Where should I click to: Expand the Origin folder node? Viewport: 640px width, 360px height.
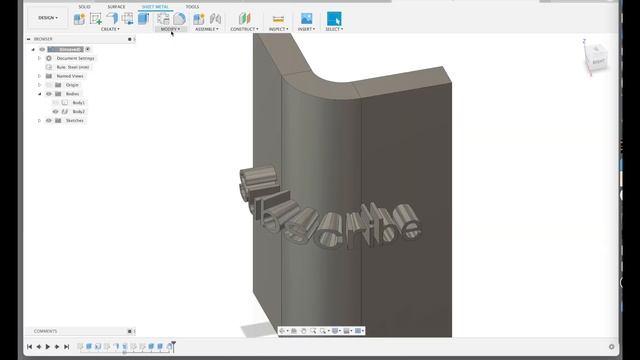point(40,85)
